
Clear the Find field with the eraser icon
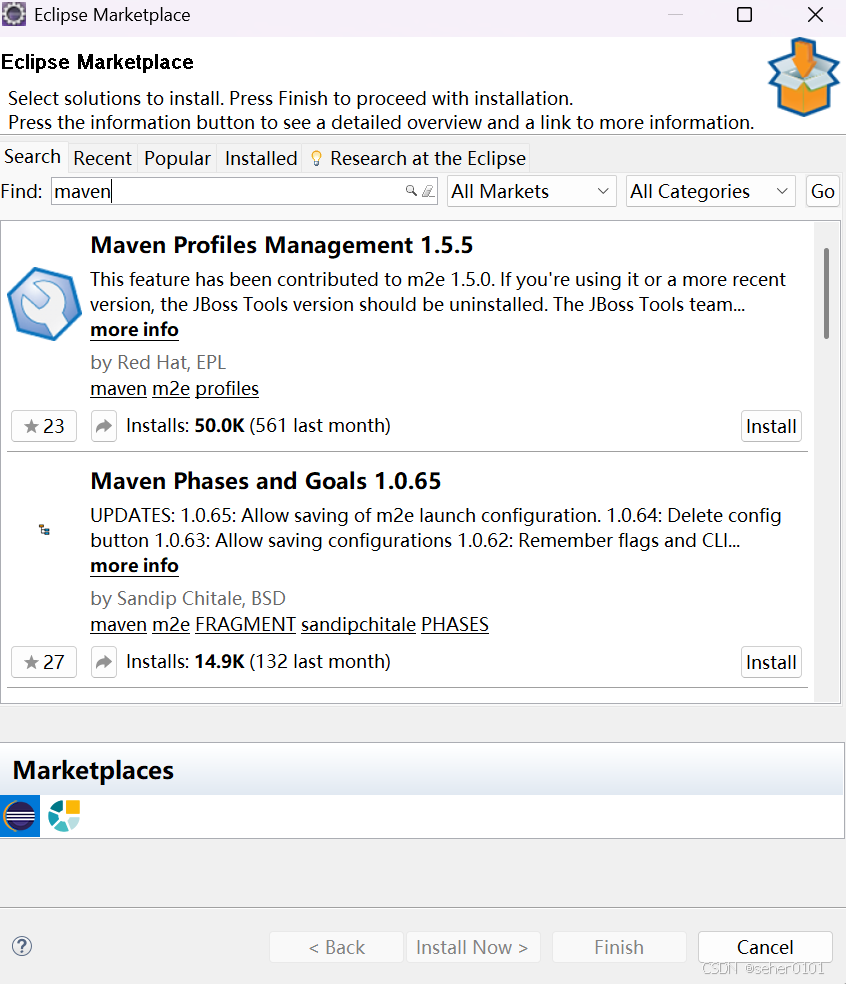pos(428,191)
